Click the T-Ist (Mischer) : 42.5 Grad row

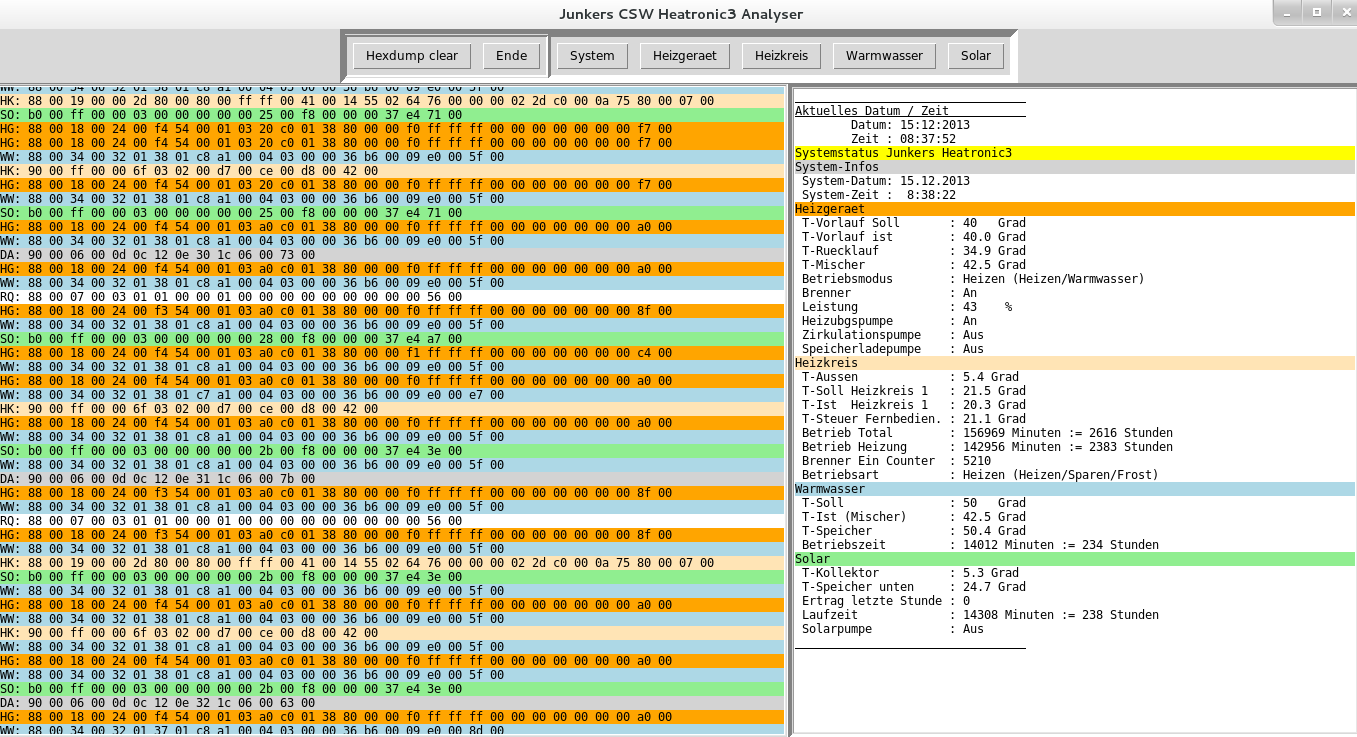pyautogui.click(x=914, y=517)
